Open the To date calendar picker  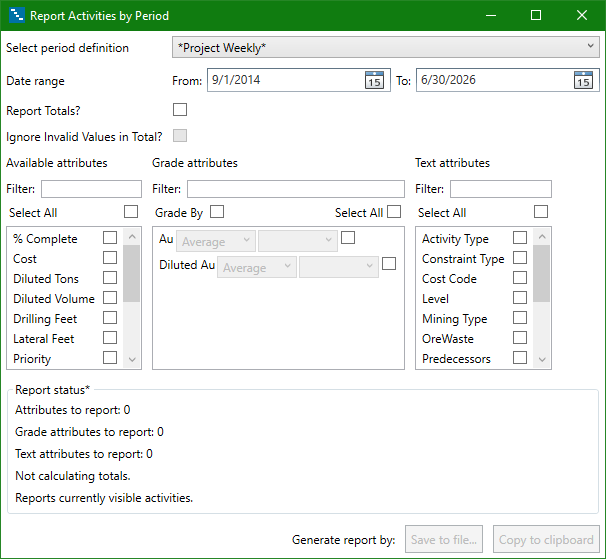(x=583, y=81)
